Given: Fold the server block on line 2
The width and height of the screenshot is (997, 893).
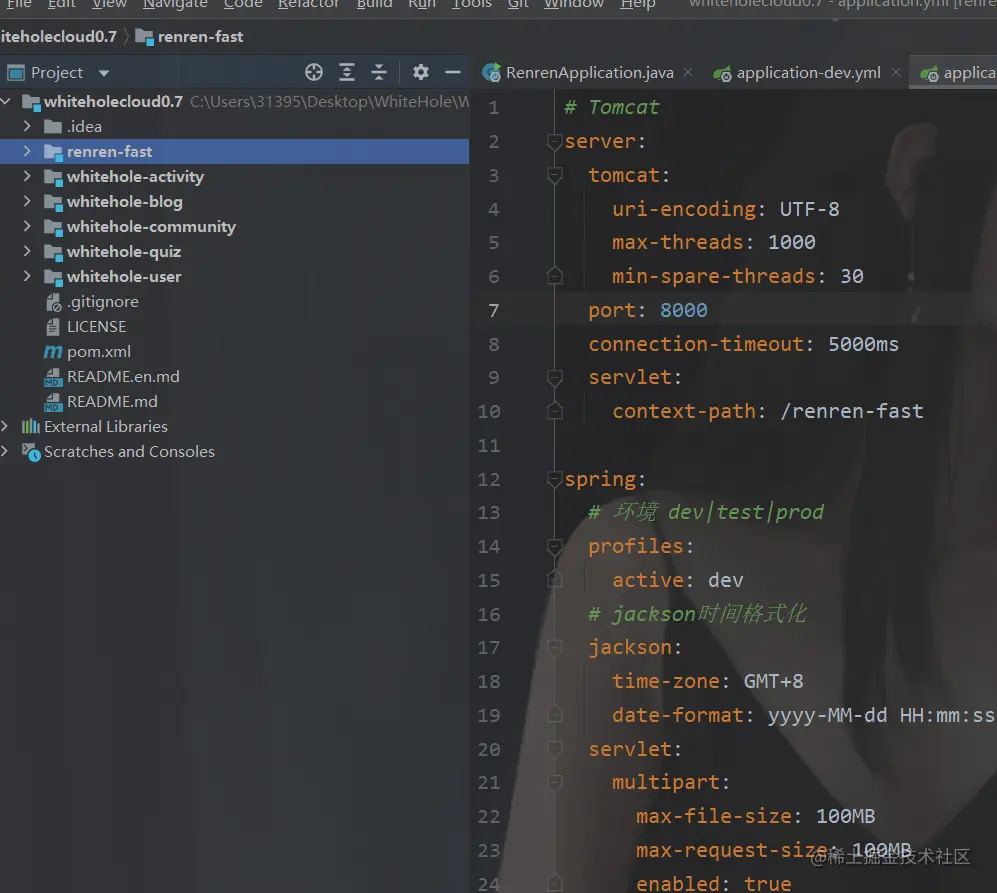Looking at the screenshot, I should click(554, 141).
